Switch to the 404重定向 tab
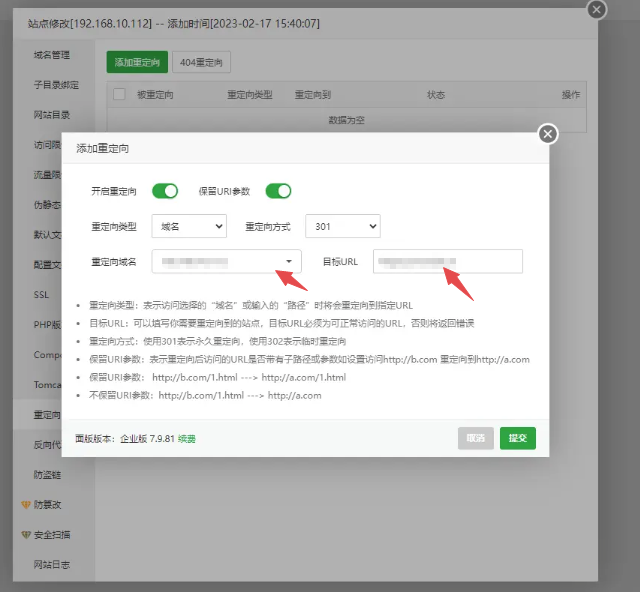This screenshot has height=592, width=640. pyautogui.click(x=201, y=62)
